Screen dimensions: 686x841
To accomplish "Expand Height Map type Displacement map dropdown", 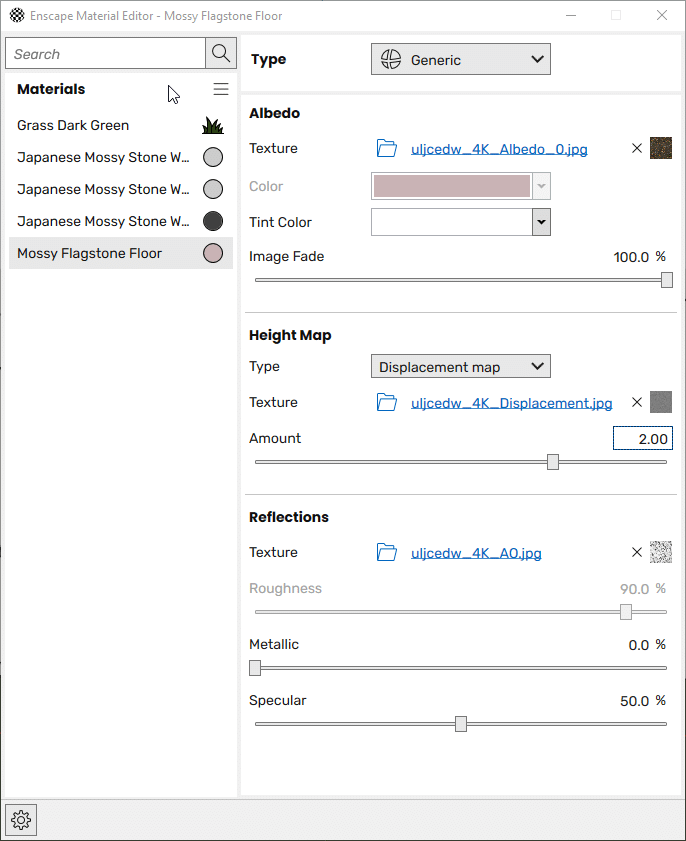I will click(x=460, y=367).
